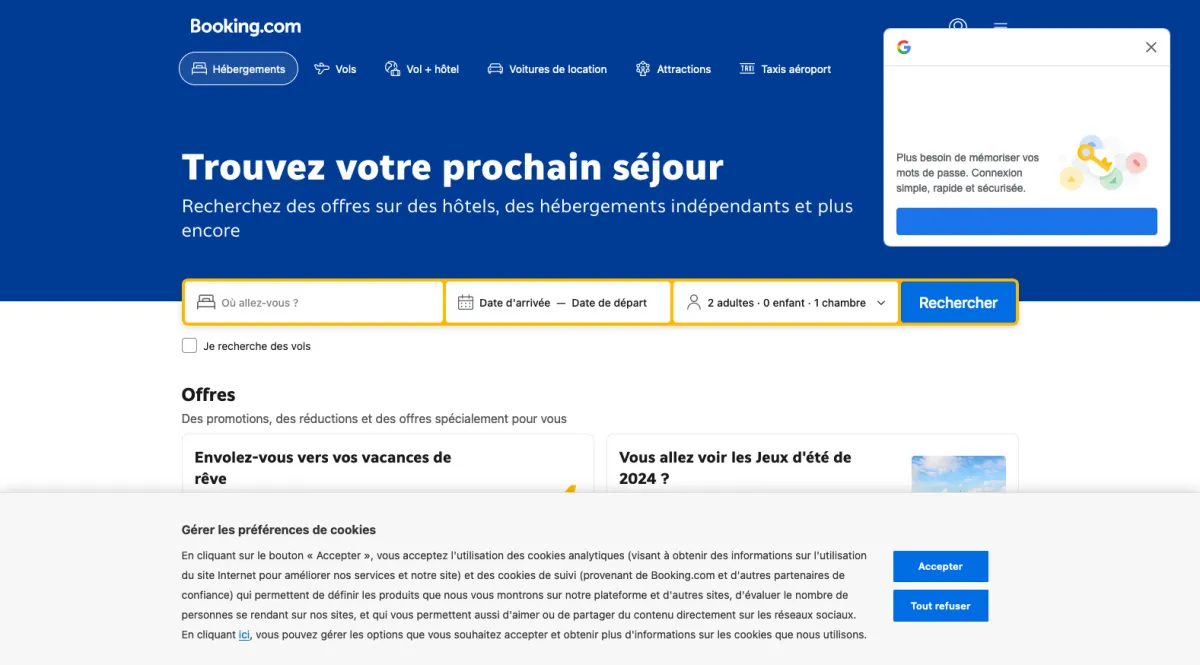
Task: Click the chevron arrow of occupancy selector
Action: pyautogui.click(x=881, y=303)
